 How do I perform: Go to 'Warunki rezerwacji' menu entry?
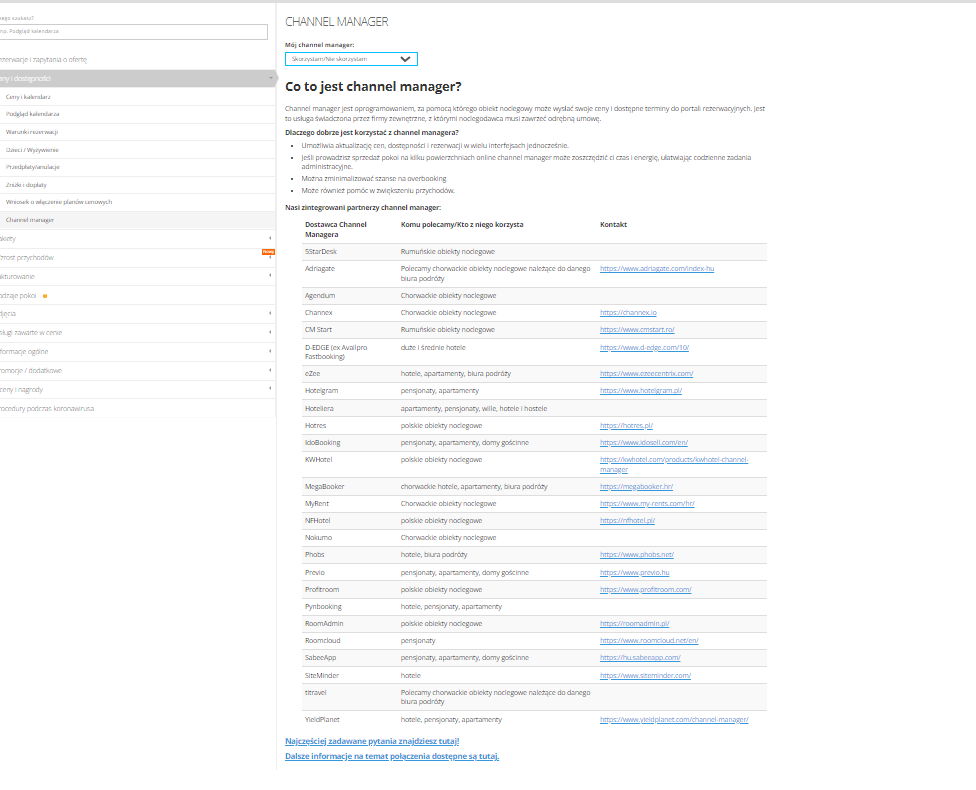coord(32,132)
